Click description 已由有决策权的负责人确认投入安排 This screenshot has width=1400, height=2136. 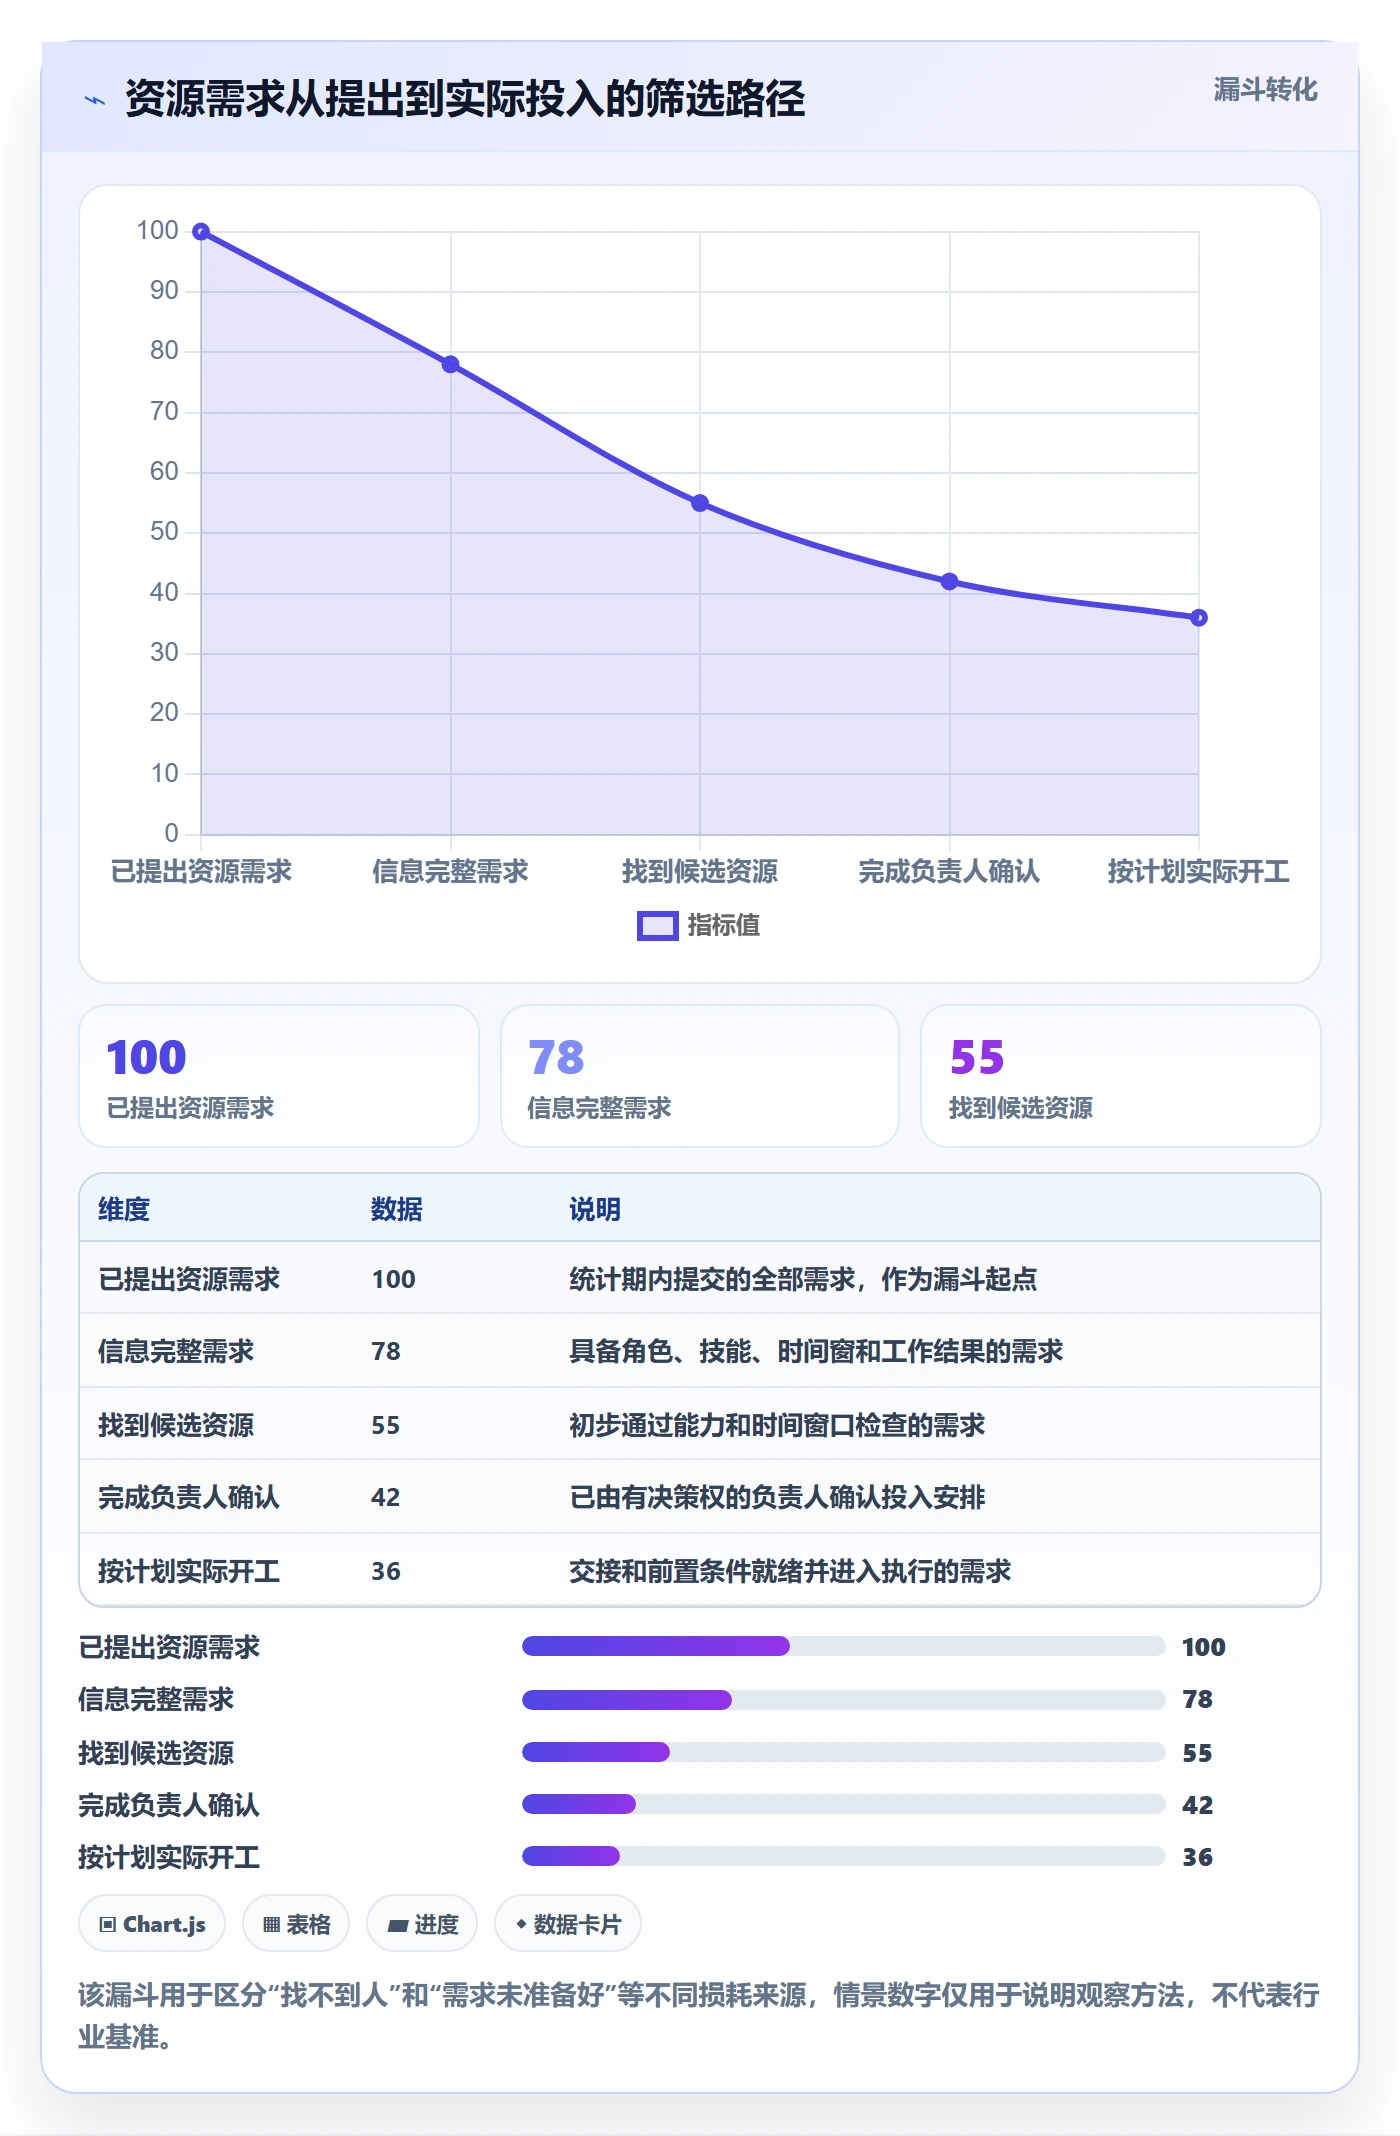click(777, 1497)
